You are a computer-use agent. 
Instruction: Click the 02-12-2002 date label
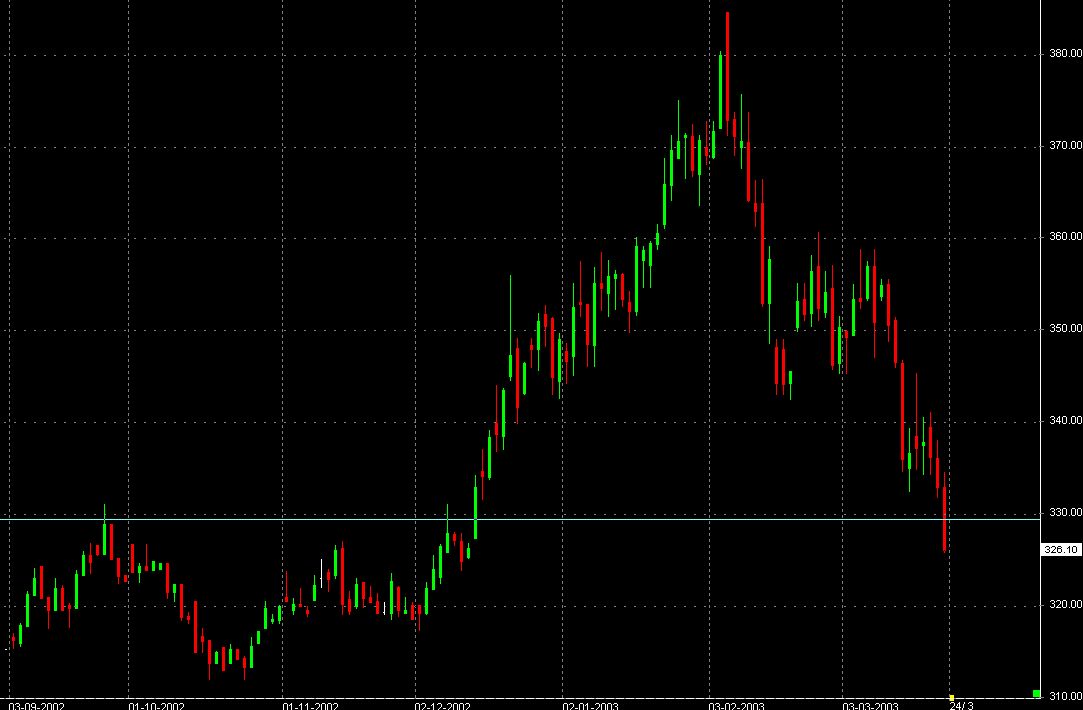(443, 706)
